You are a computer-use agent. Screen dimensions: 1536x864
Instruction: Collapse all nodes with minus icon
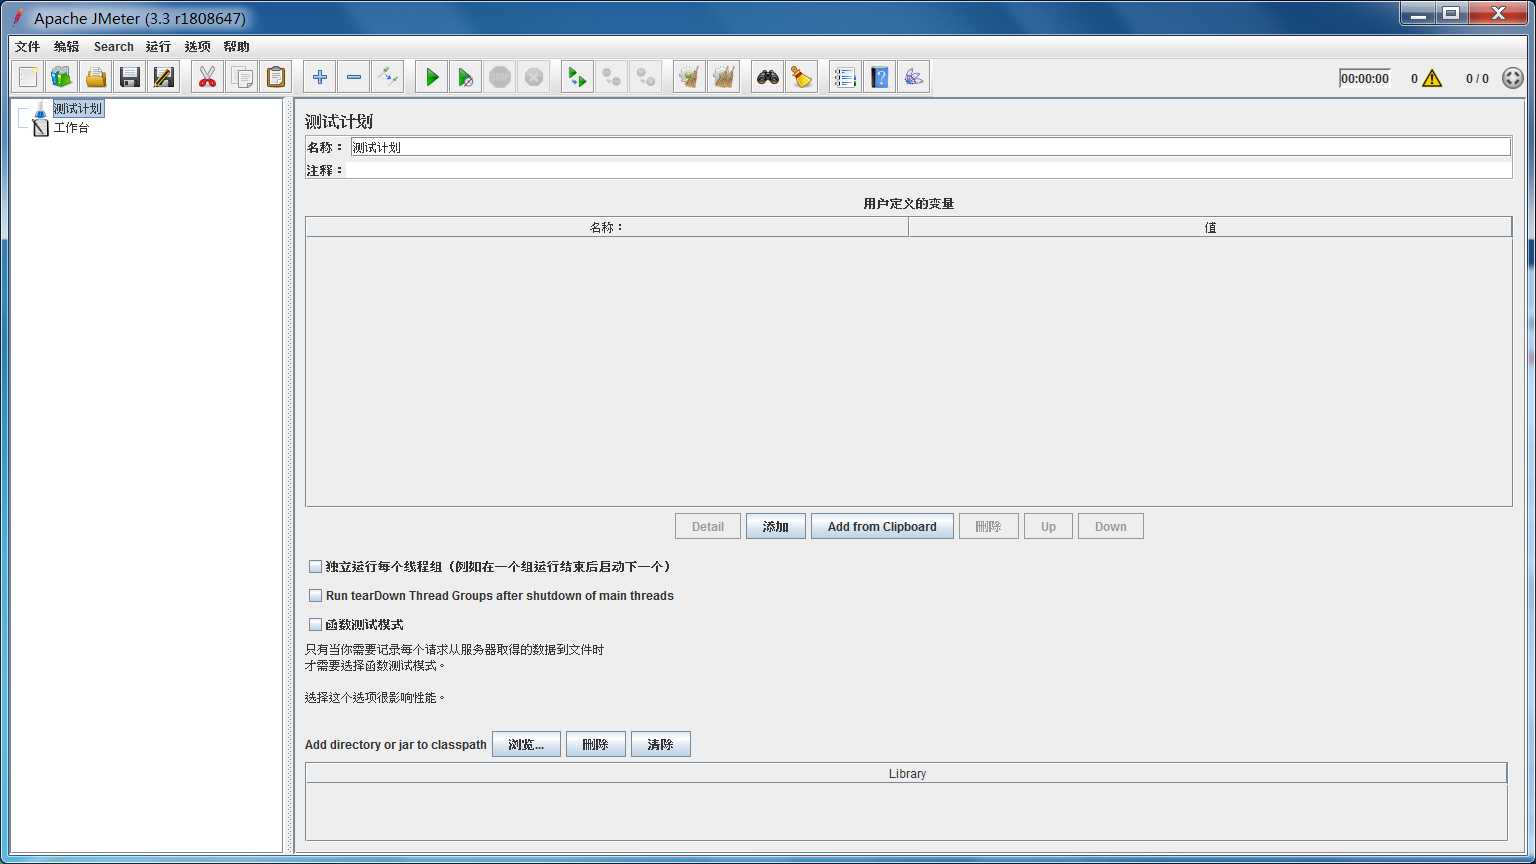(354, 77)
